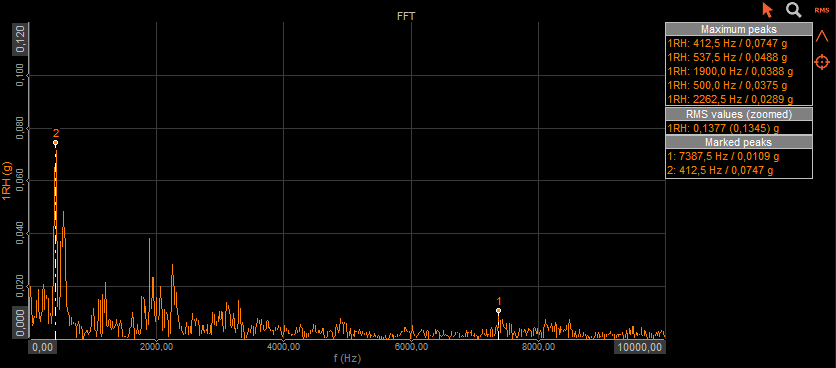
Task: Click the RMS values (zoomed) header
Action: click(738, 114)
